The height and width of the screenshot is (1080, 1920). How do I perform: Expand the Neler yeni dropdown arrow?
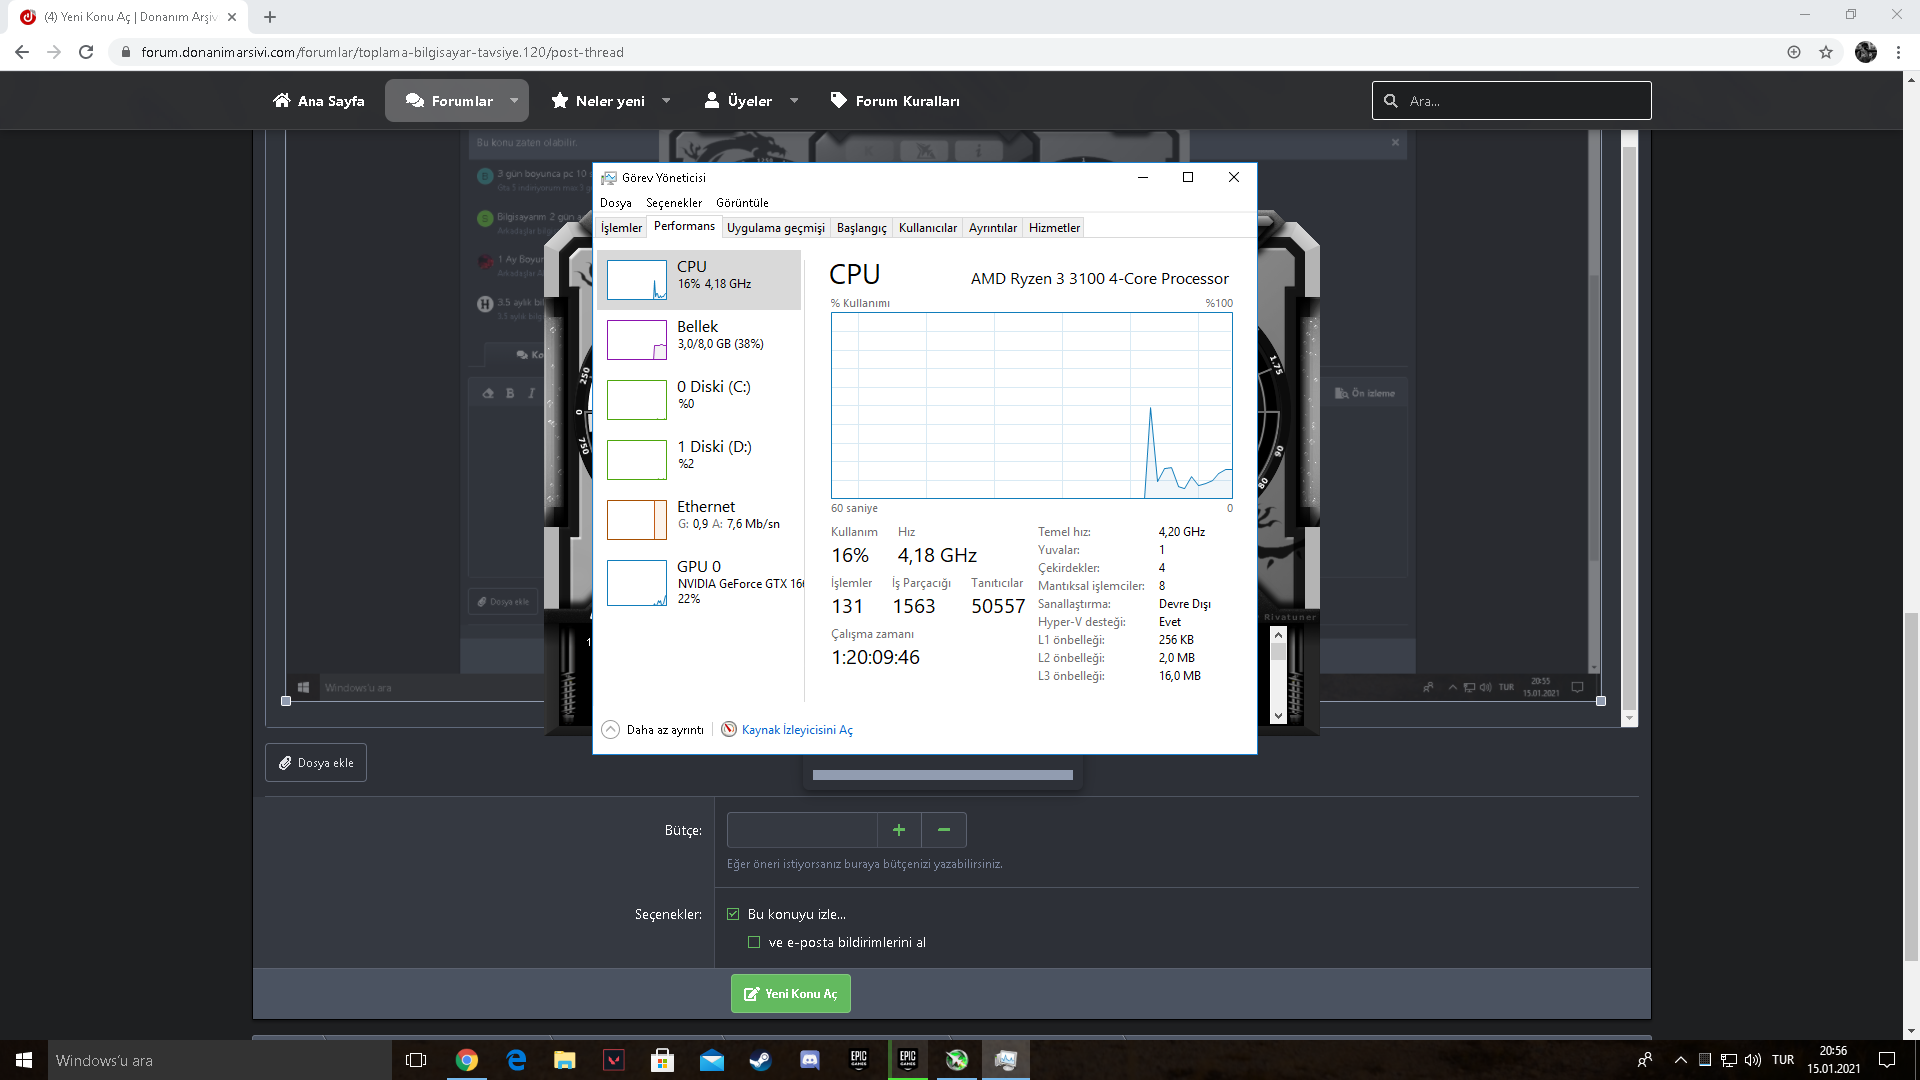click(666, 101)
